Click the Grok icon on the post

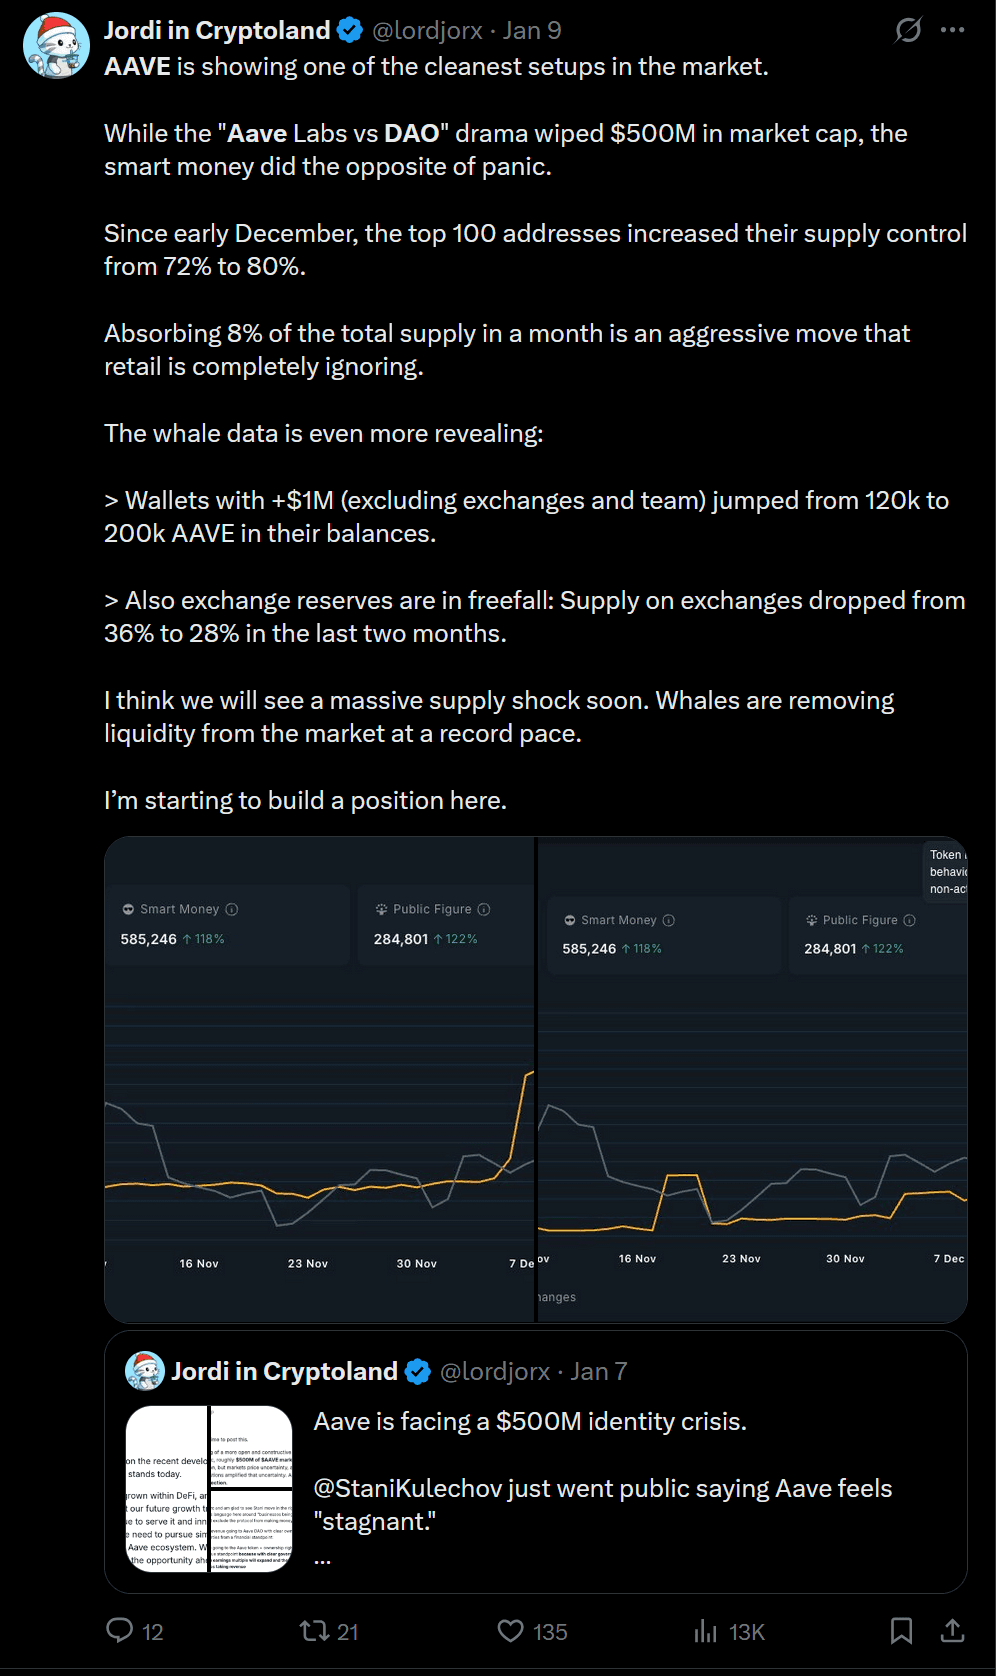click(908, 30)
